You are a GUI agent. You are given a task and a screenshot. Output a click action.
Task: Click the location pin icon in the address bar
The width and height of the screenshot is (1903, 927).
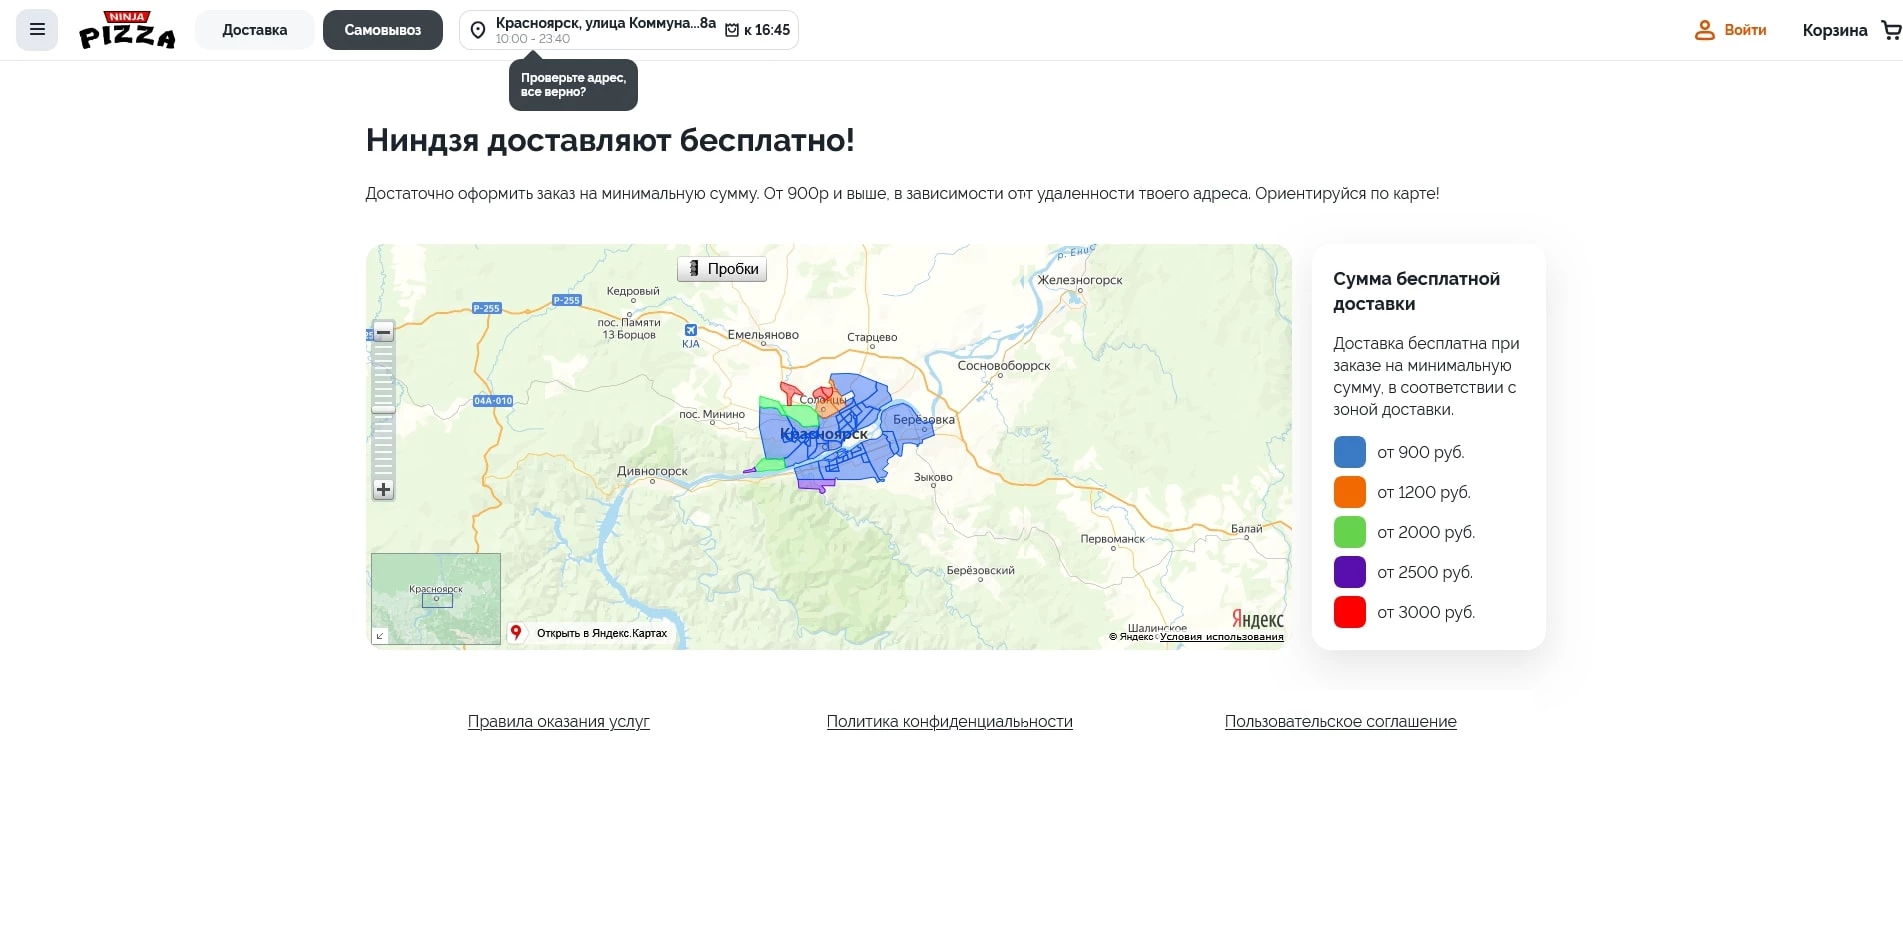coord(477,30)
